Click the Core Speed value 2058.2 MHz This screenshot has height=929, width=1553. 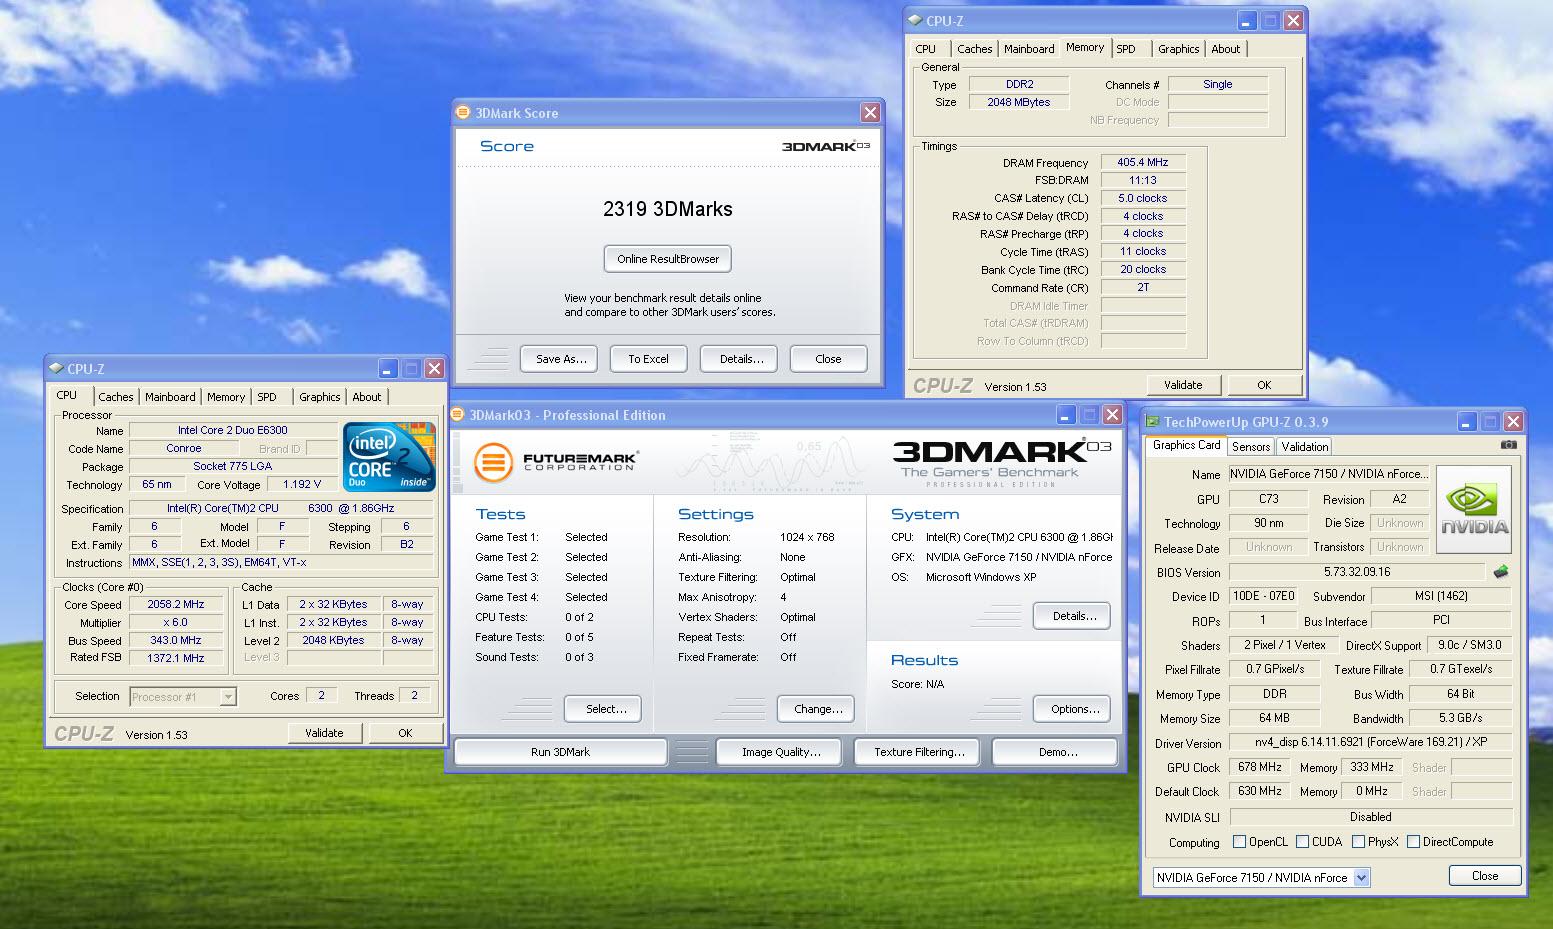pos(176,604)
